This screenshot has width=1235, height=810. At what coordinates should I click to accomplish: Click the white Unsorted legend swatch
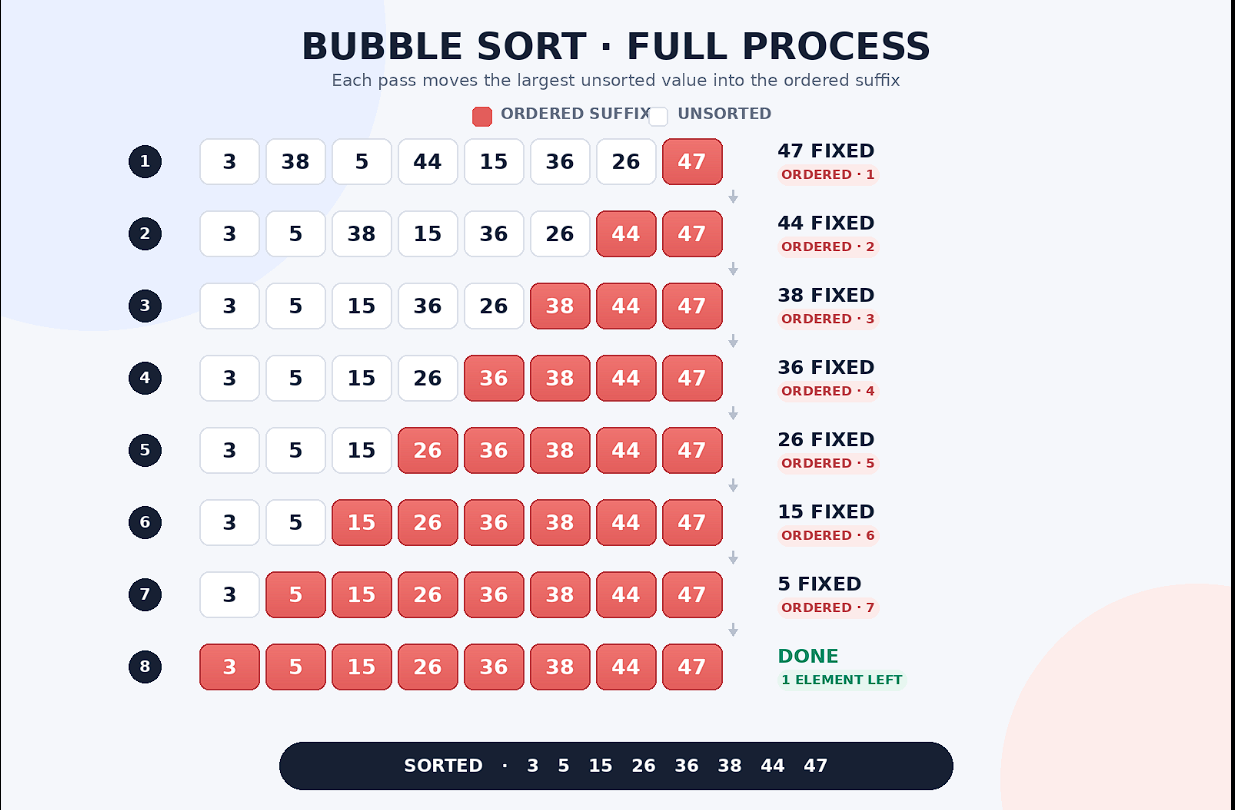658,116
